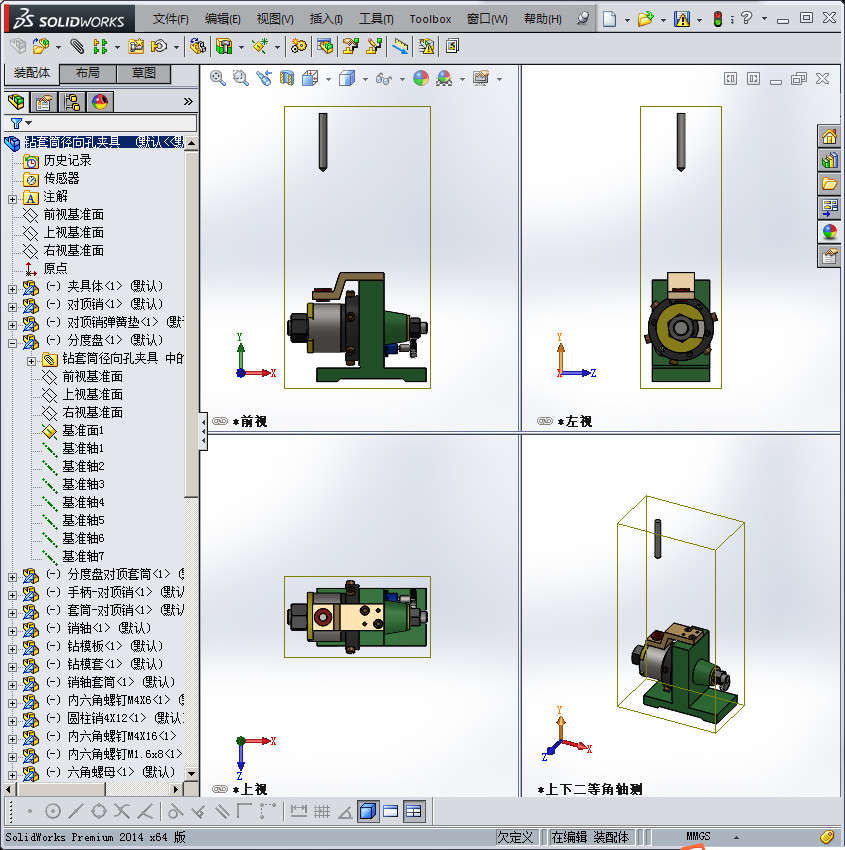845x850 pixels.
Task: Click the feature tree vertical scrollbar thumb
Action: (191, 324)
